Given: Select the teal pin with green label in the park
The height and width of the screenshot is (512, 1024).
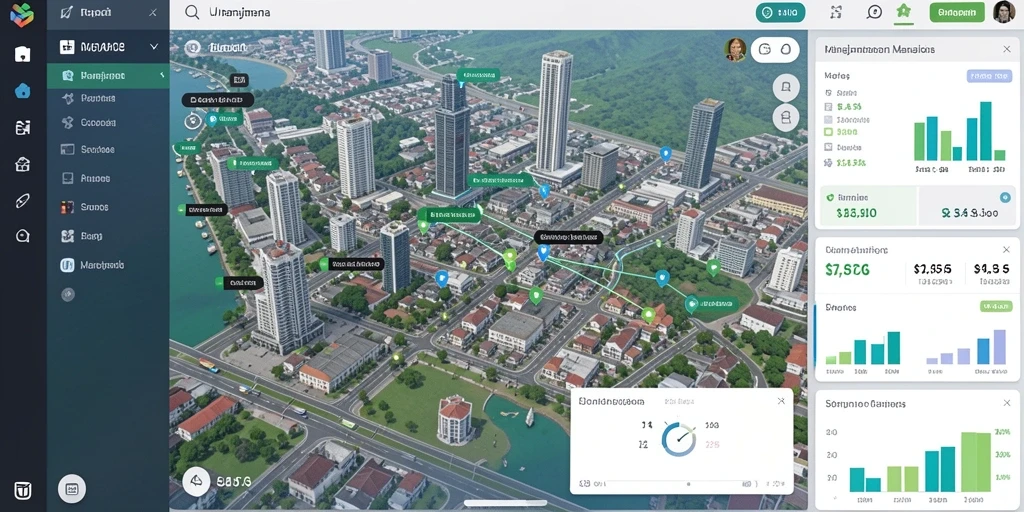Looking at the screenshot, I should pos(691,304).
